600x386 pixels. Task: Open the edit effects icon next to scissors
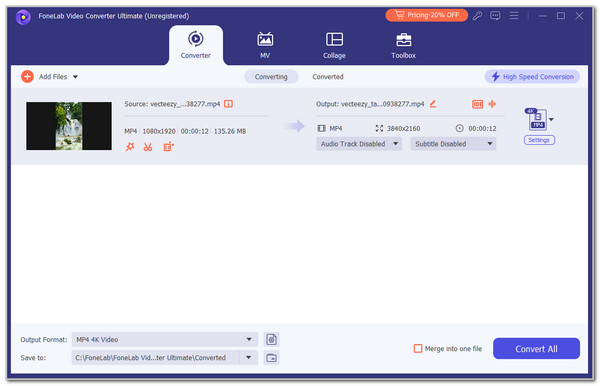click(x=168, y=147)
